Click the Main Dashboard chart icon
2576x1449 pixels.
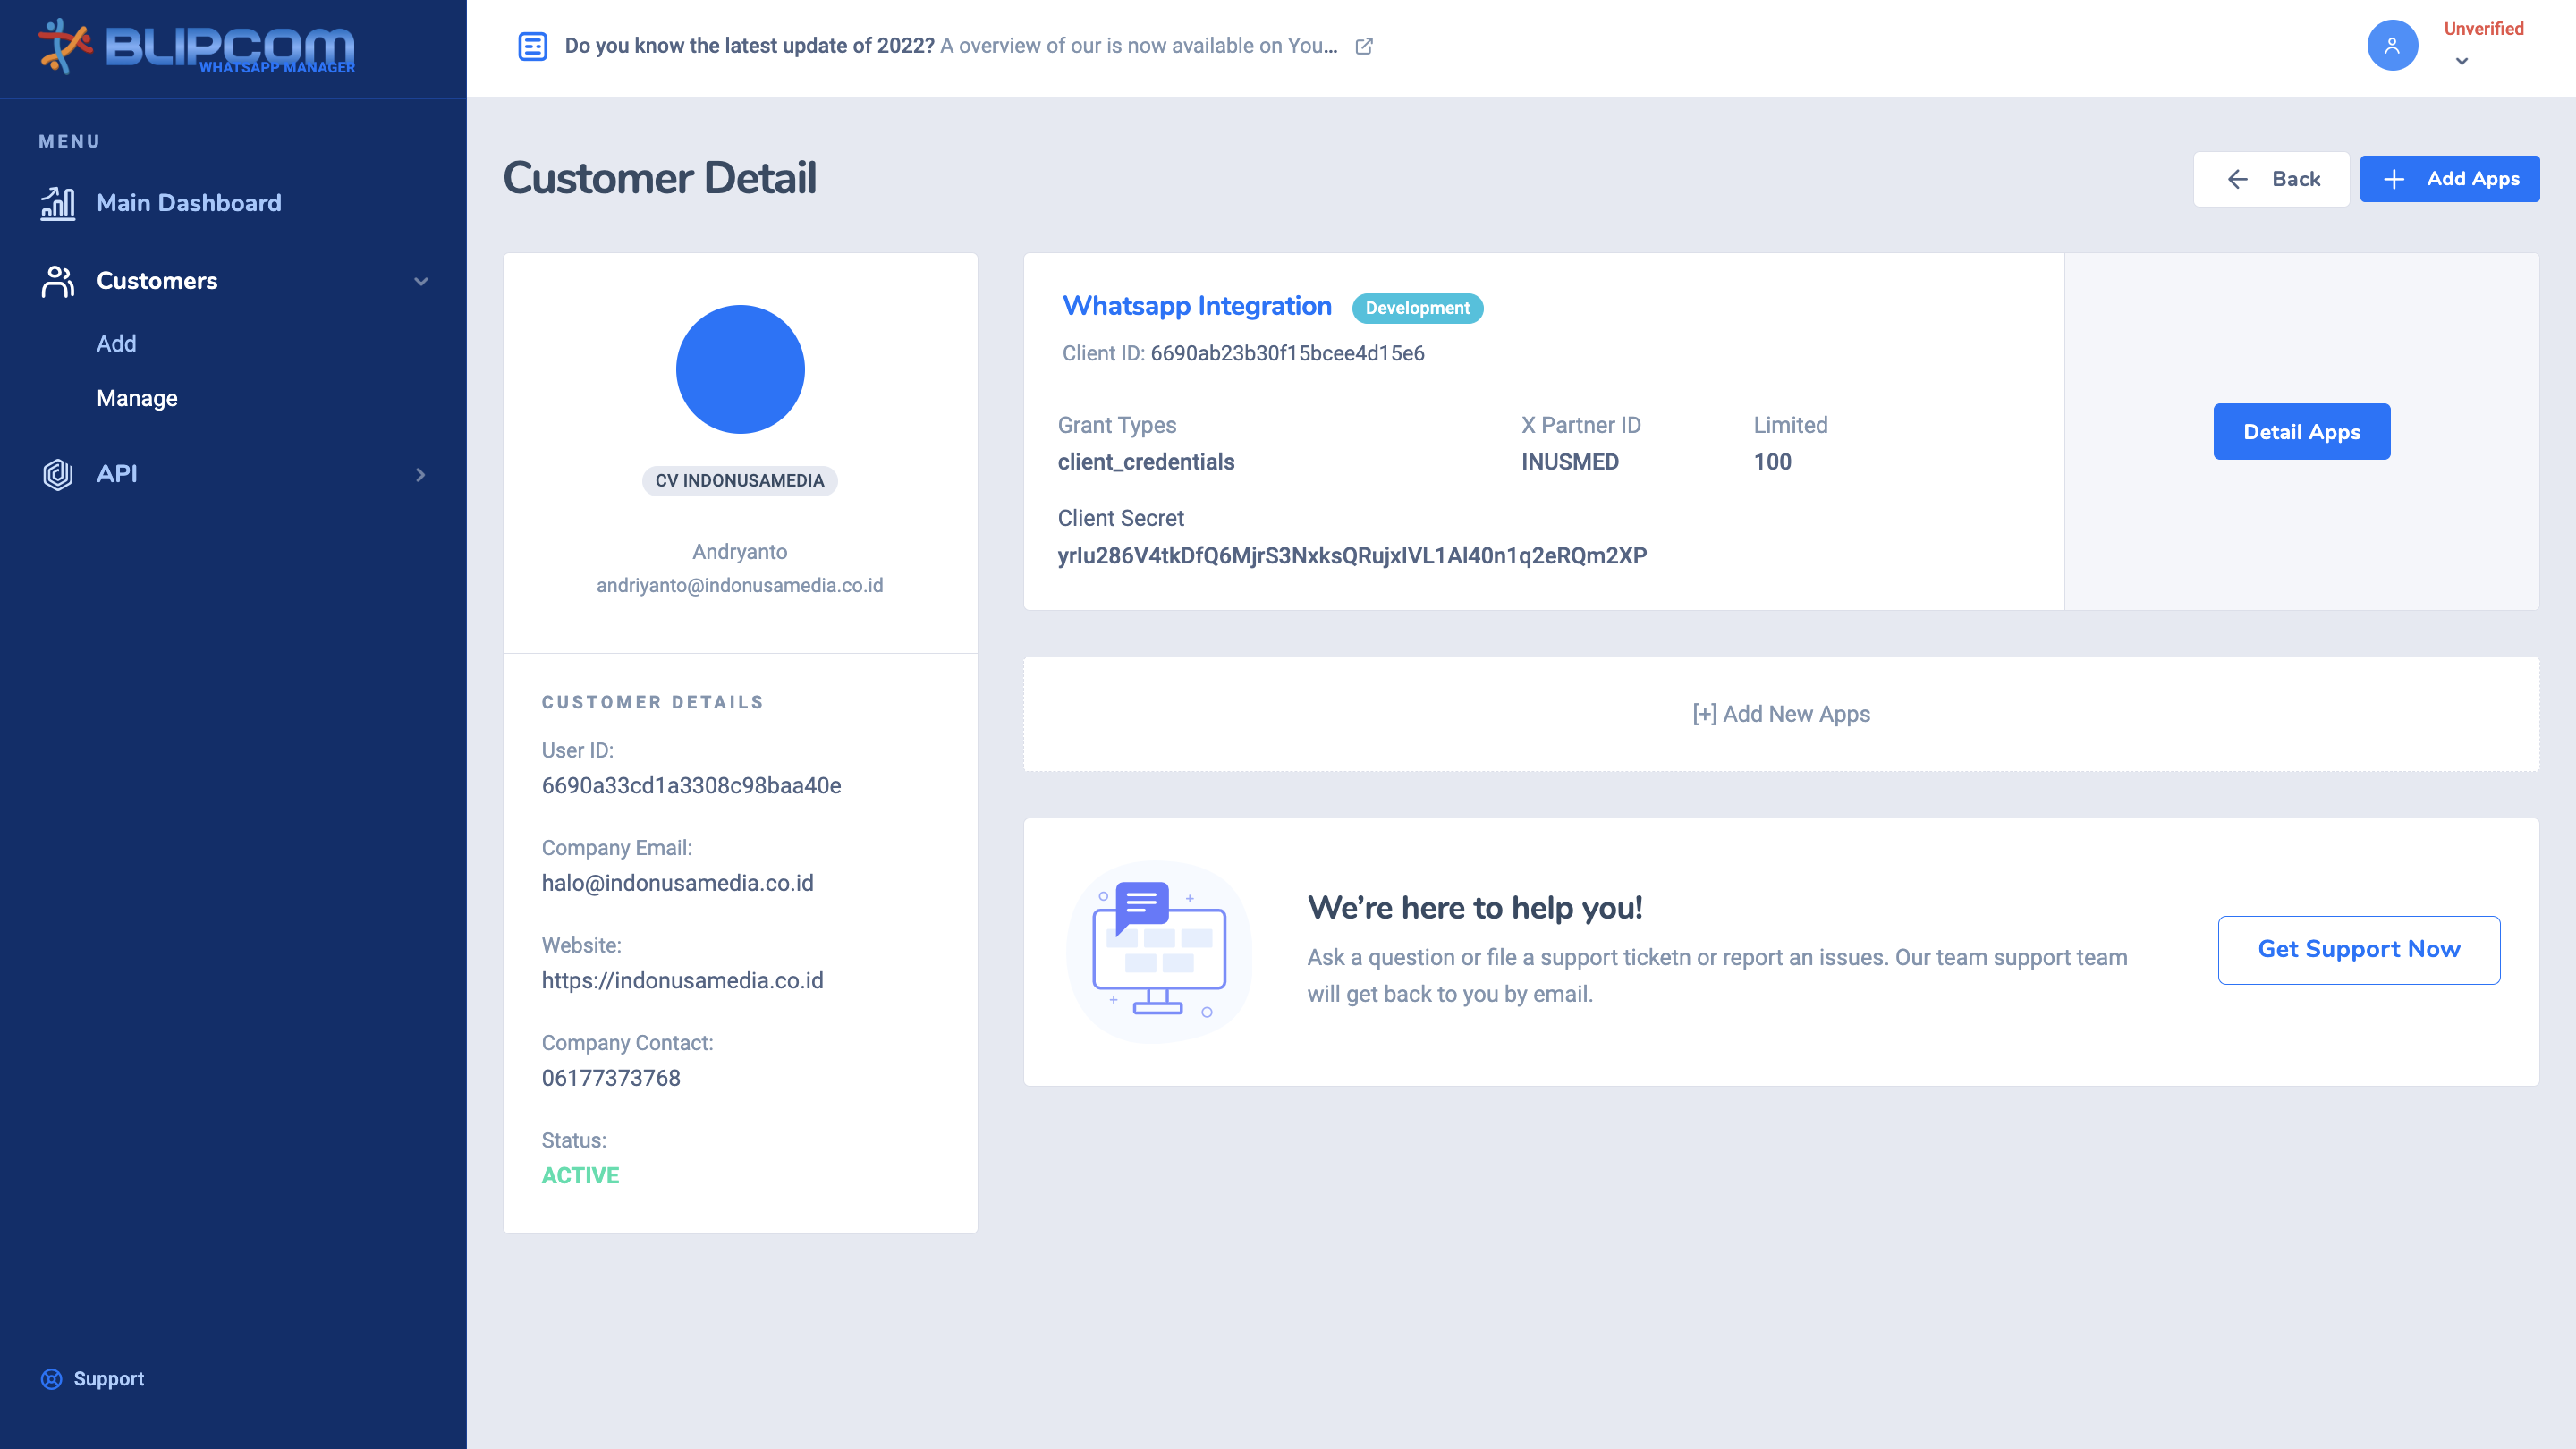[58, 203]
